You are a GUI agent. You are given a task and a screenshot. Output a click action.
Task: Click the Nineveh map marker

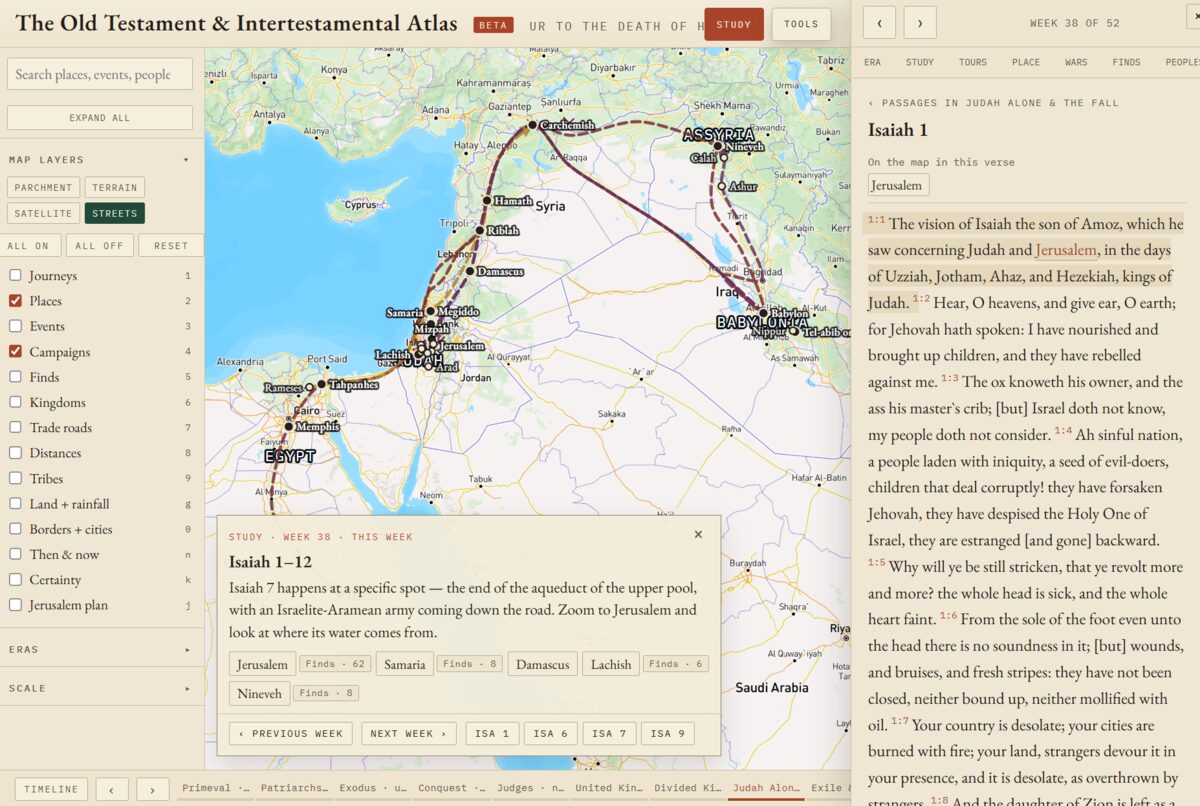coord(717,146)
